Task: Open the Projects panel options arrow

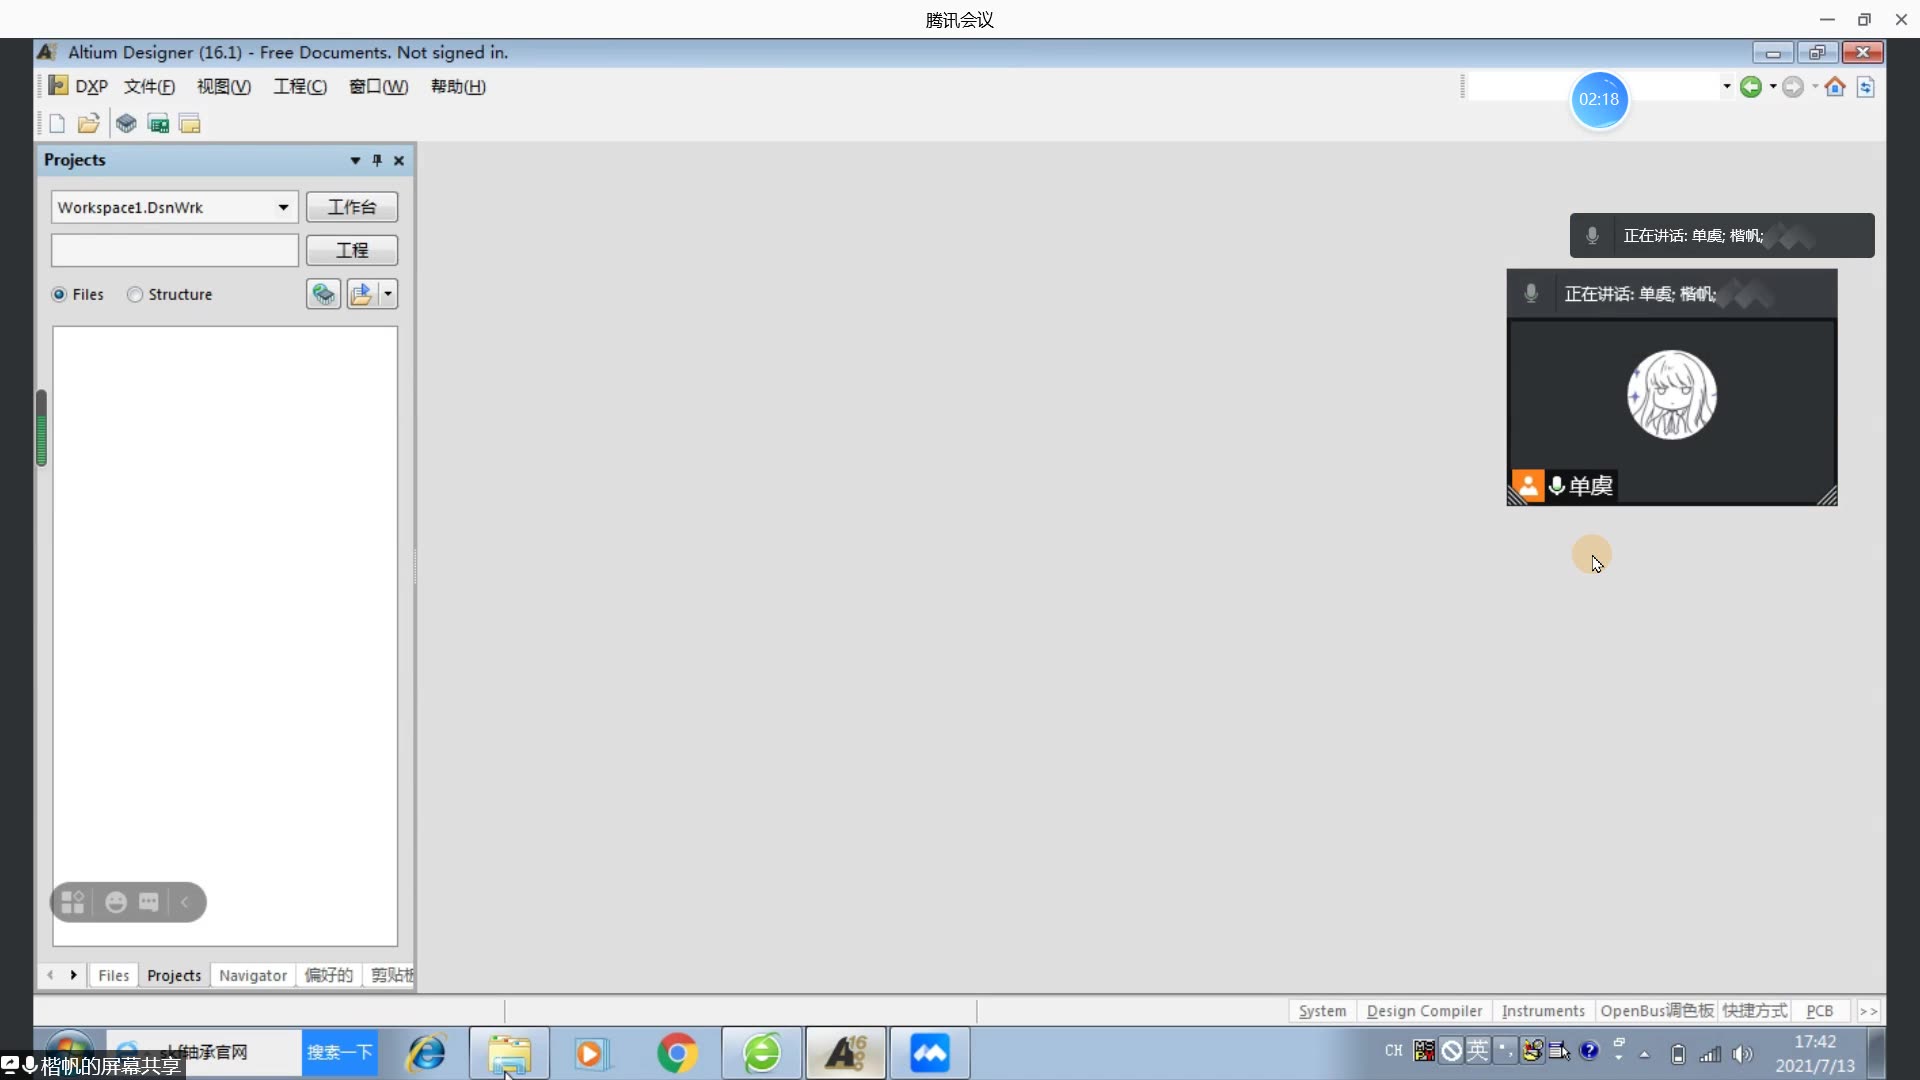Action: [x=355, y=160]
